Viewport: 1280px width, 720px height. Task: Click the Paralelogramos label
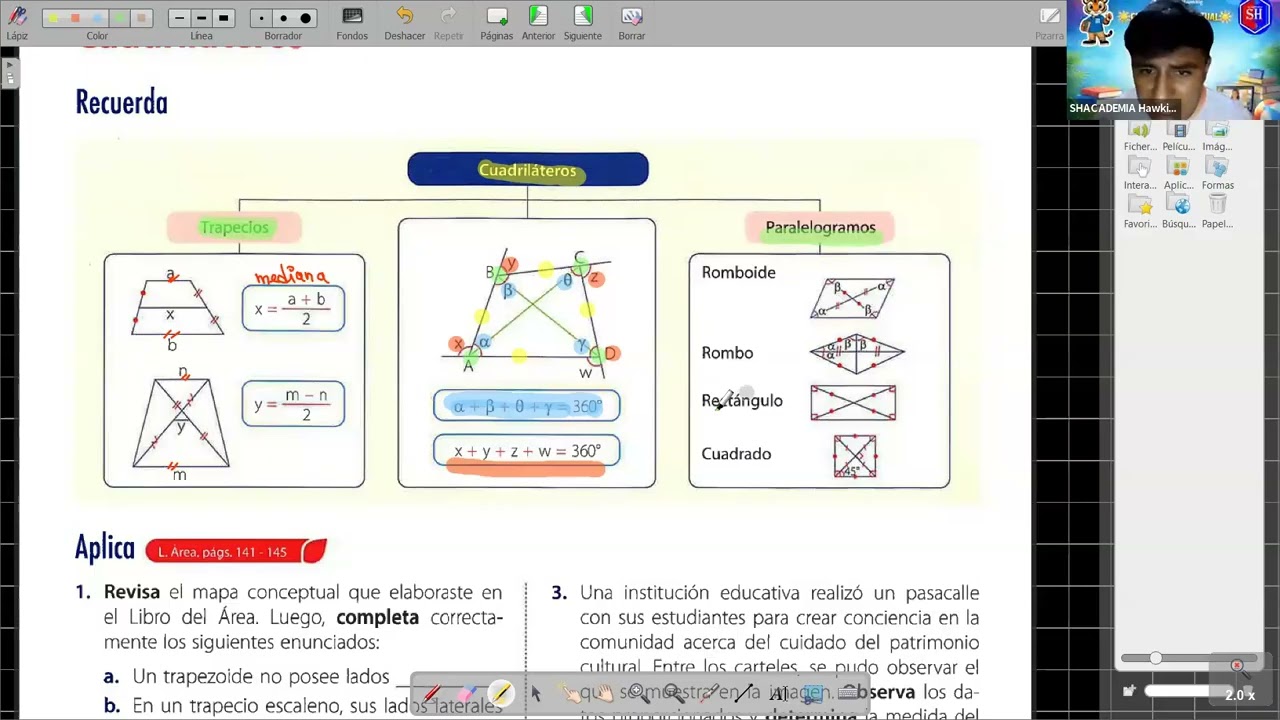pos(820,228)
